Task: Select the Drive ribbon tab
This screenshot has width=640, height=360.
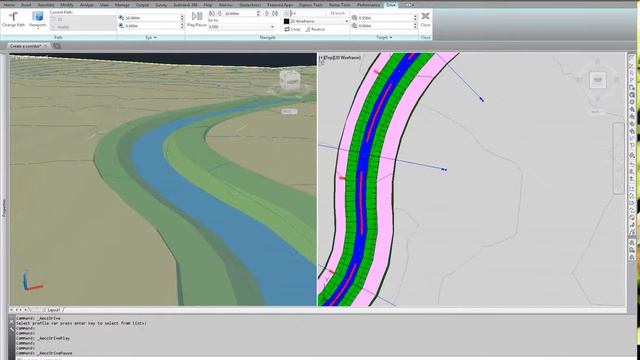Action: pyautogui.click(x=391, y=5)
